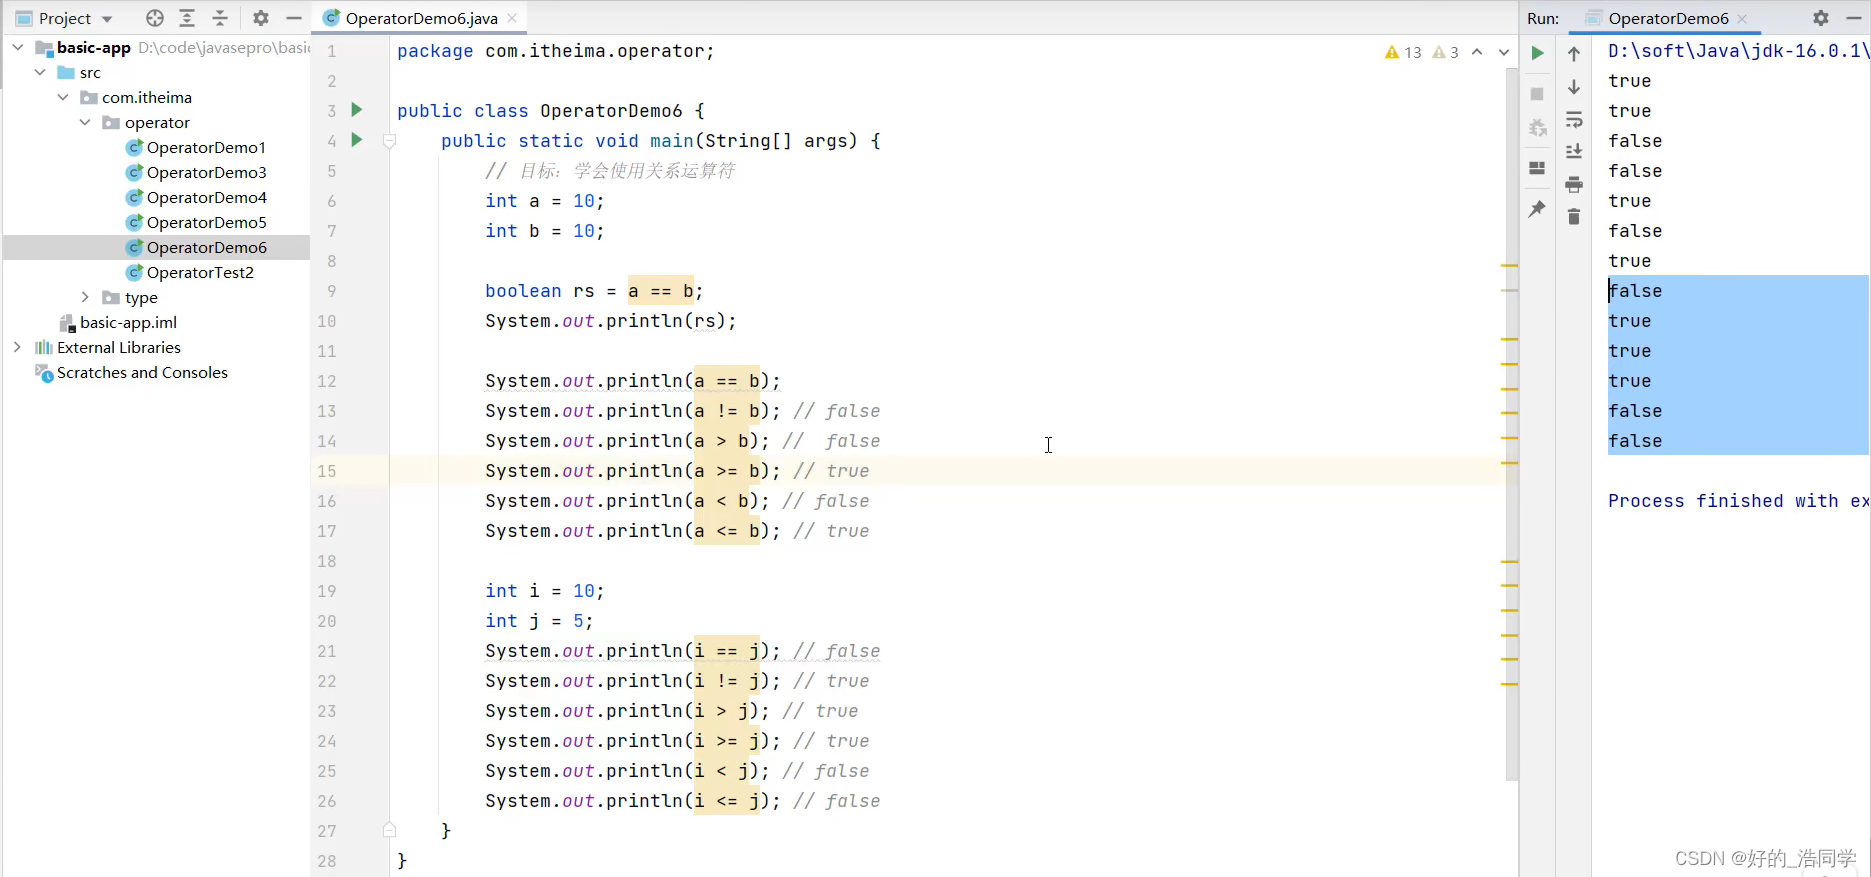Clear console output with trash icon
The height and width of the screenshot is (877, 1871).
(1574, 217)
